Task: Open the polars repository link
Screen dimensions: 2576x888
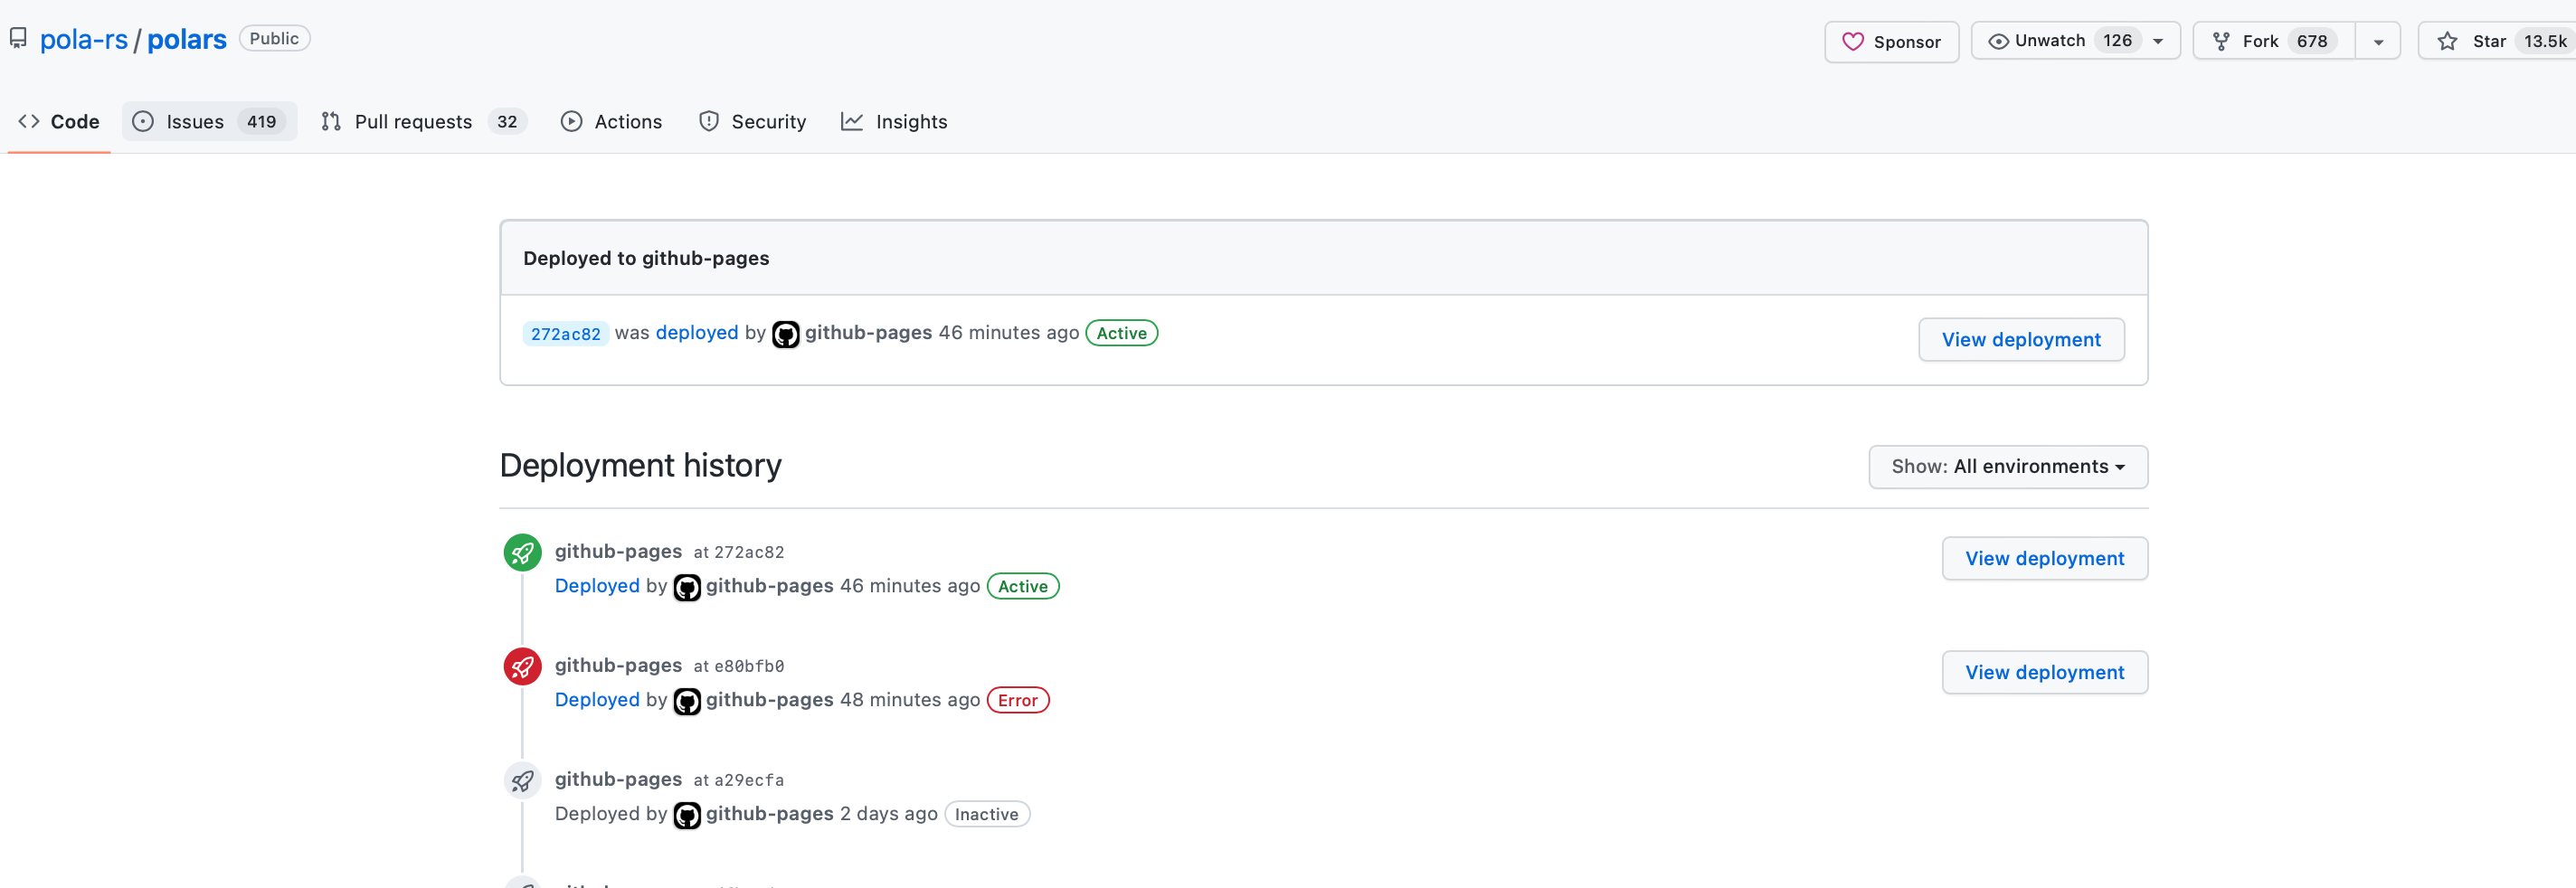Action: [187, 39]
